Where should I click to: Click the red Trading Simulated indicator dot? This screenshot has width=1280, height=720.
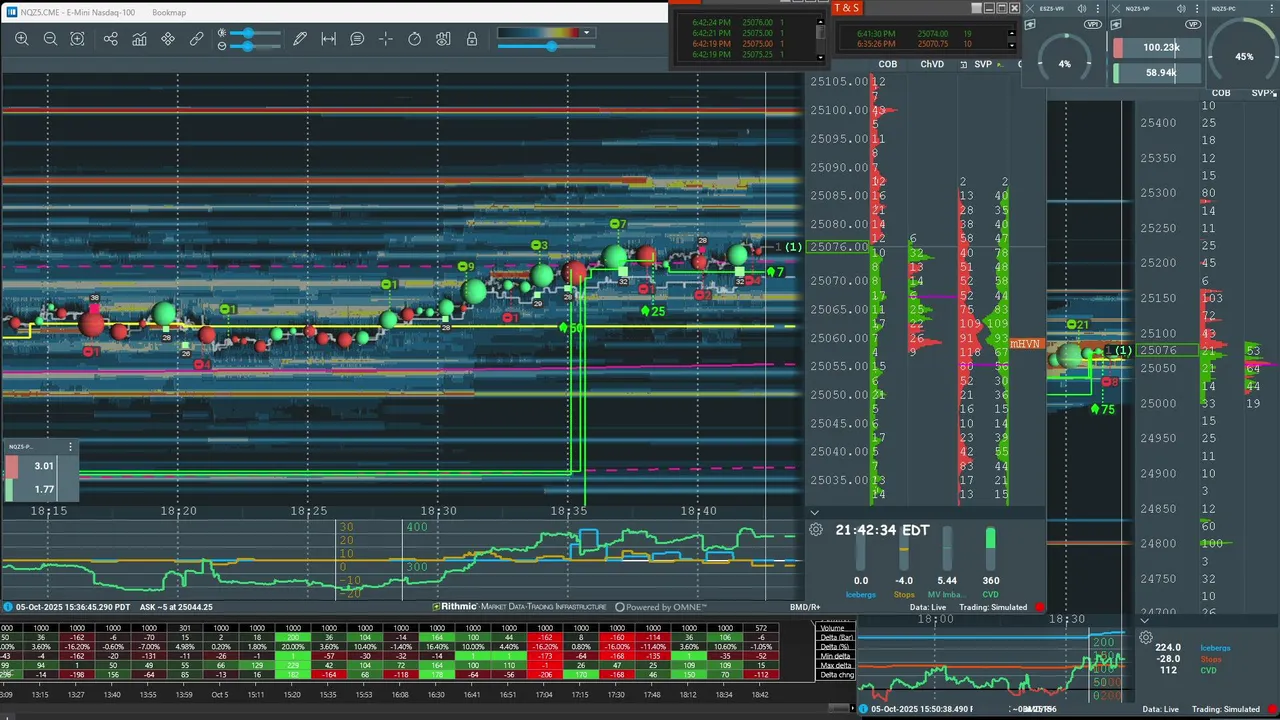[1040, 607]
